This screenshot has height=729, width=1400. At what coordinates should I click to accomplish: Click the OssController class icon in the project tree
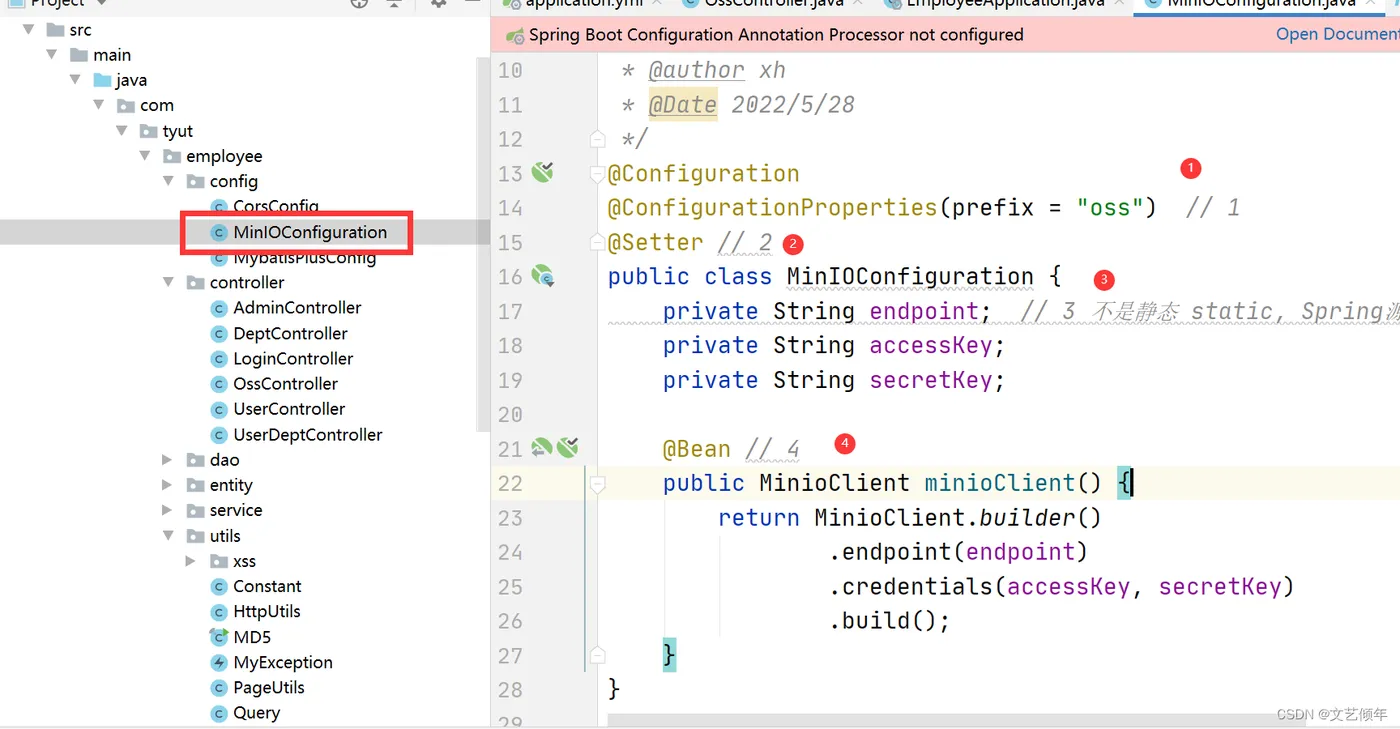pyautogui.click(x=219, y=384)
